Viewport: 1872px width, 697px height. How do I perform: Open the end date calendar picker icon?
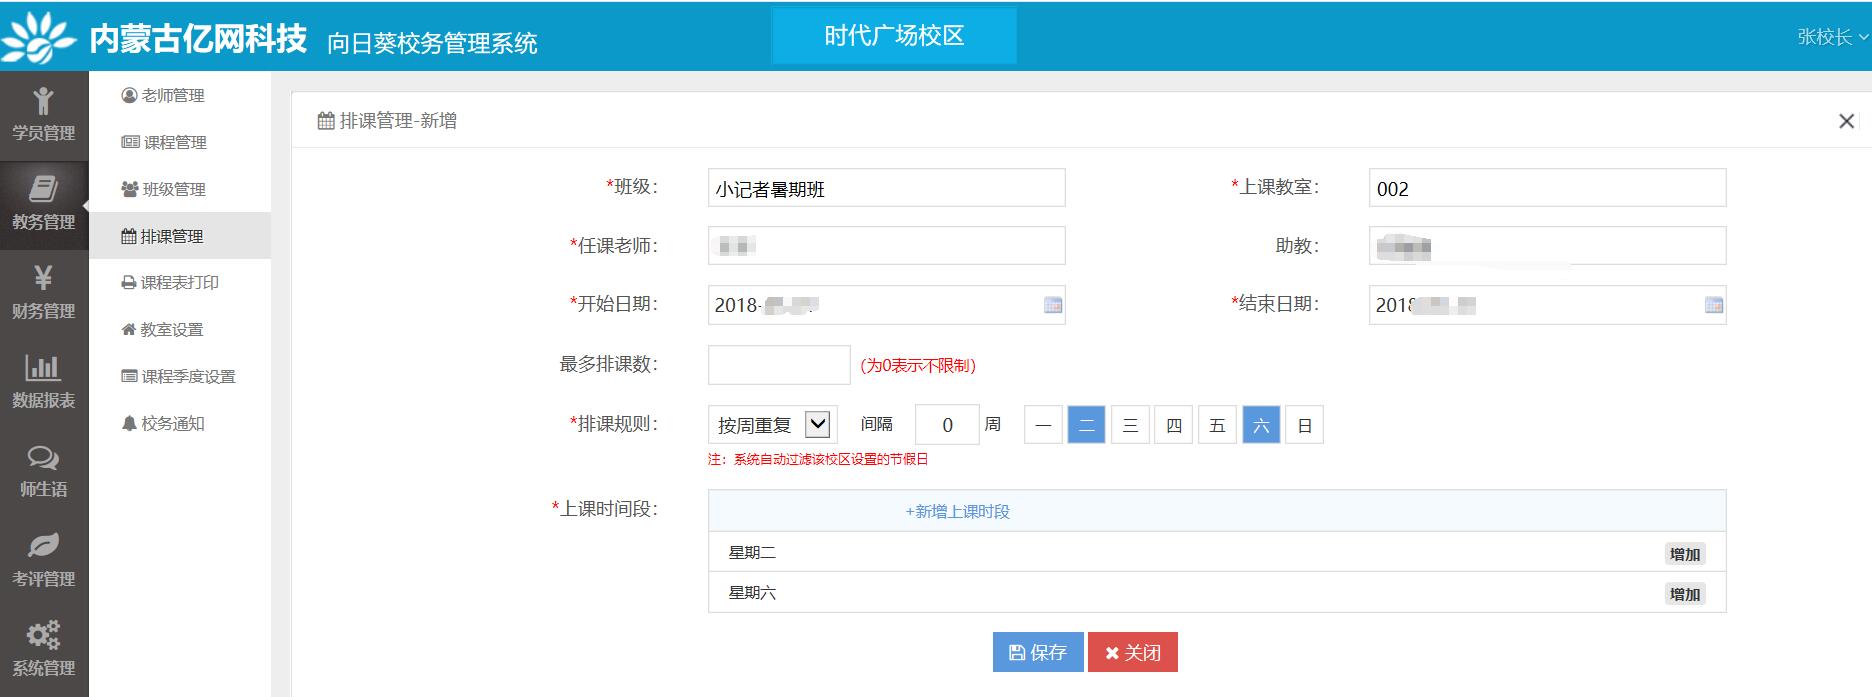(1713, 305)
